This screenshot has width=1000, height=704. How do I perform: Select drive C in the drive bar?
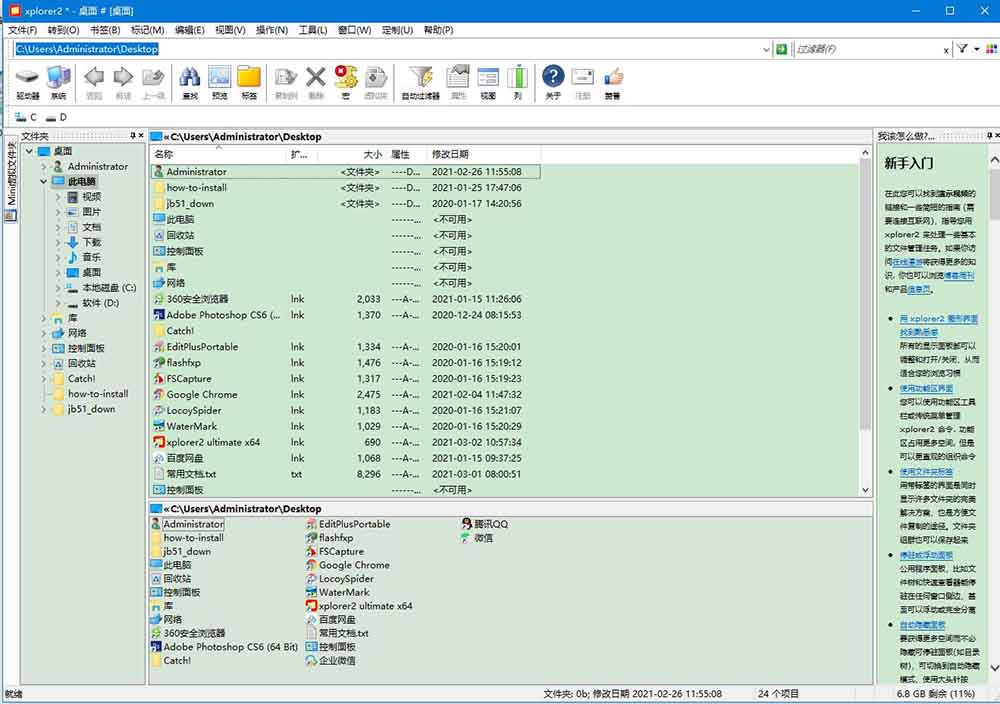(26, 117)
